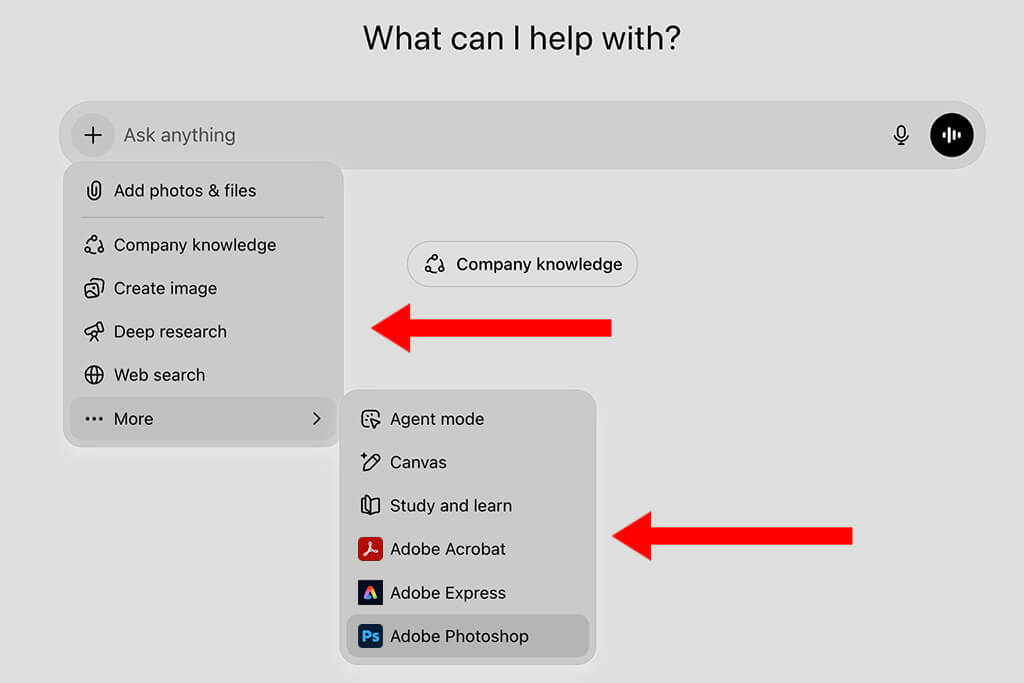Choose the Study and learn label
Viewport: 1024px width, 683px height.
tap(451, 505)
